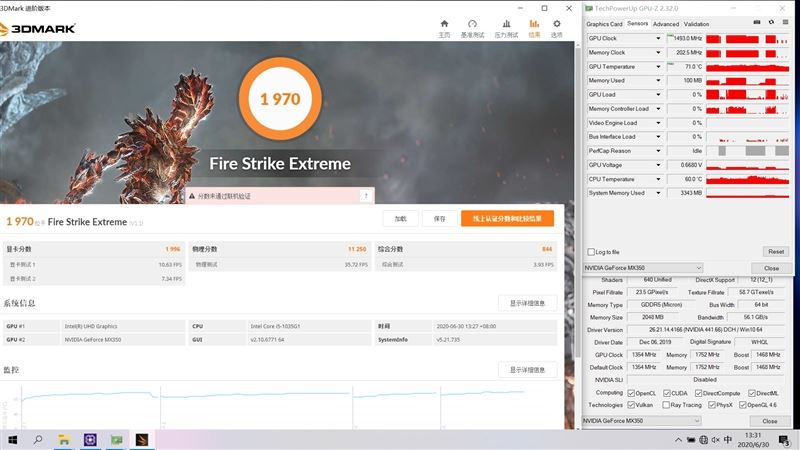Click the network globe tray icon
This screenshot has height=450, width=800.
point(704,440)
